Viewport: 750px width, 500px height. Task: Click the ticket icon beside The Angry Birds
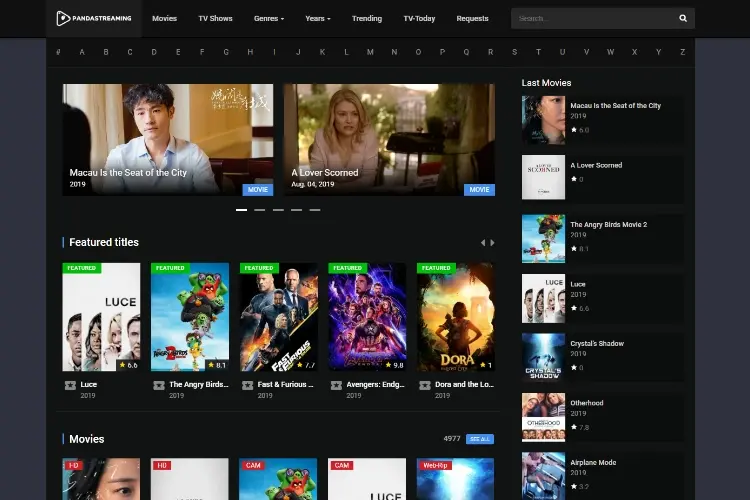159,385
